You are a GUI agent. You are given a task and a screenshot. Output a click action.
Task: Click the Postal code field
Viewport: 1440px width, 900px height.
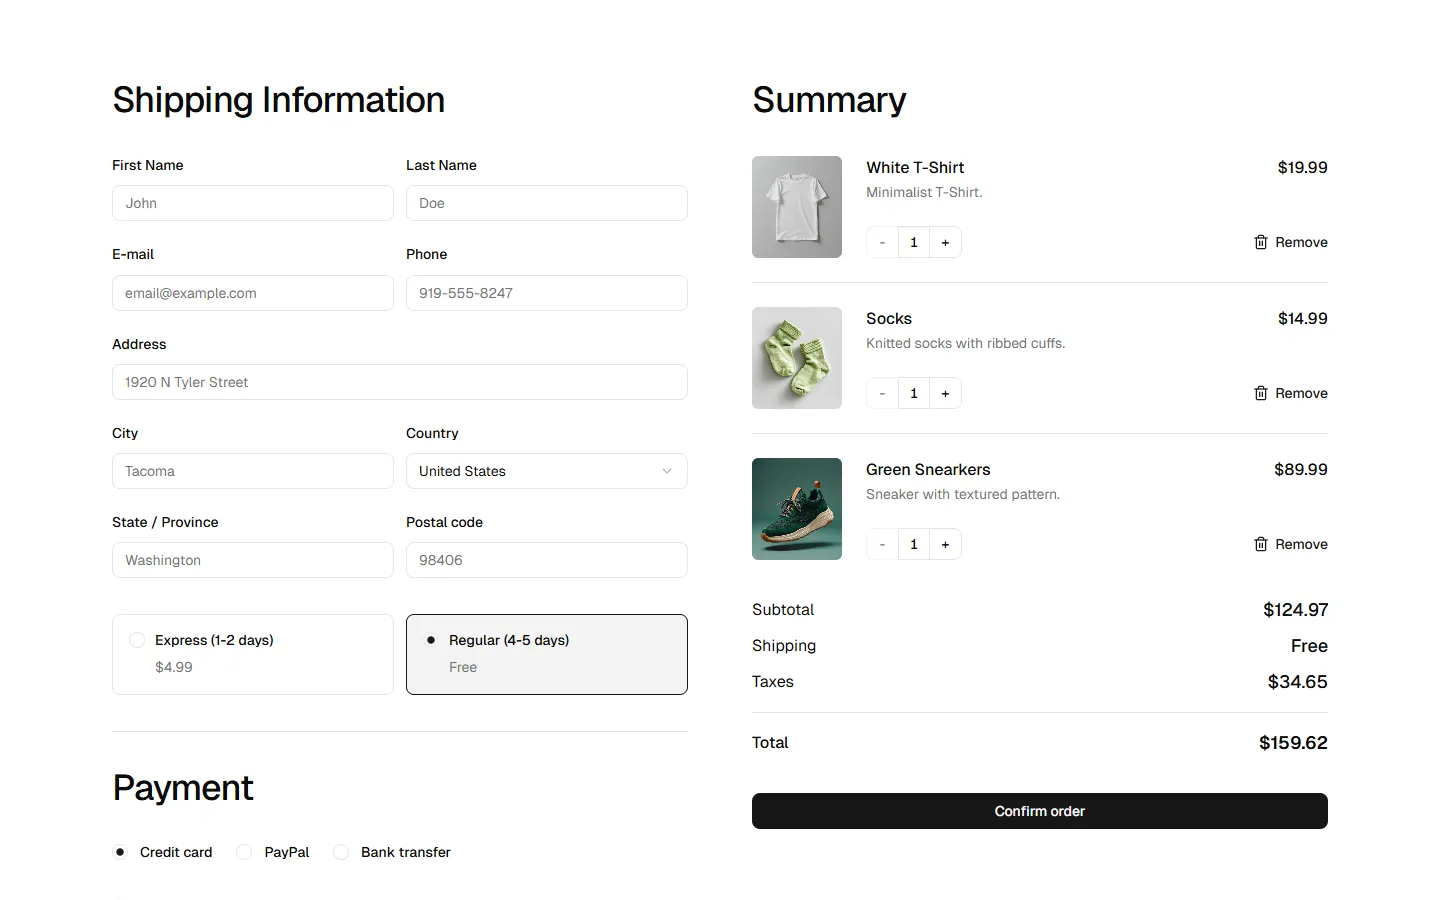[546, 560]
